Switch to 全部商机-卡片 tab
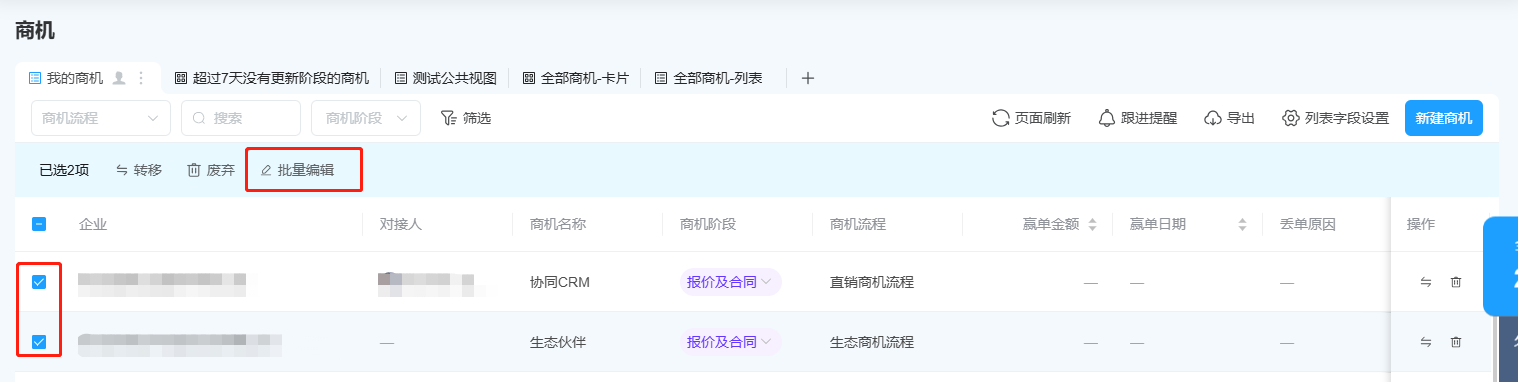The height and width of the screenshot is (382, 1518). pyautogui.click(x=575, y=78)
